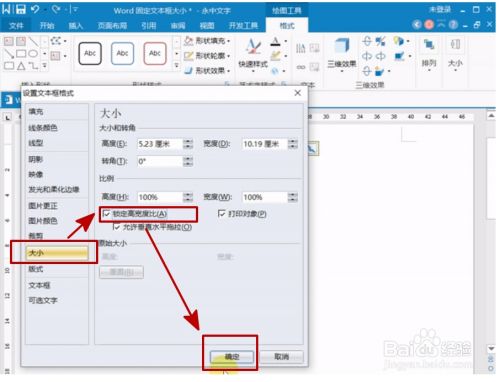Switch to the 开发工具 developer tab

[x=243, y=26]
